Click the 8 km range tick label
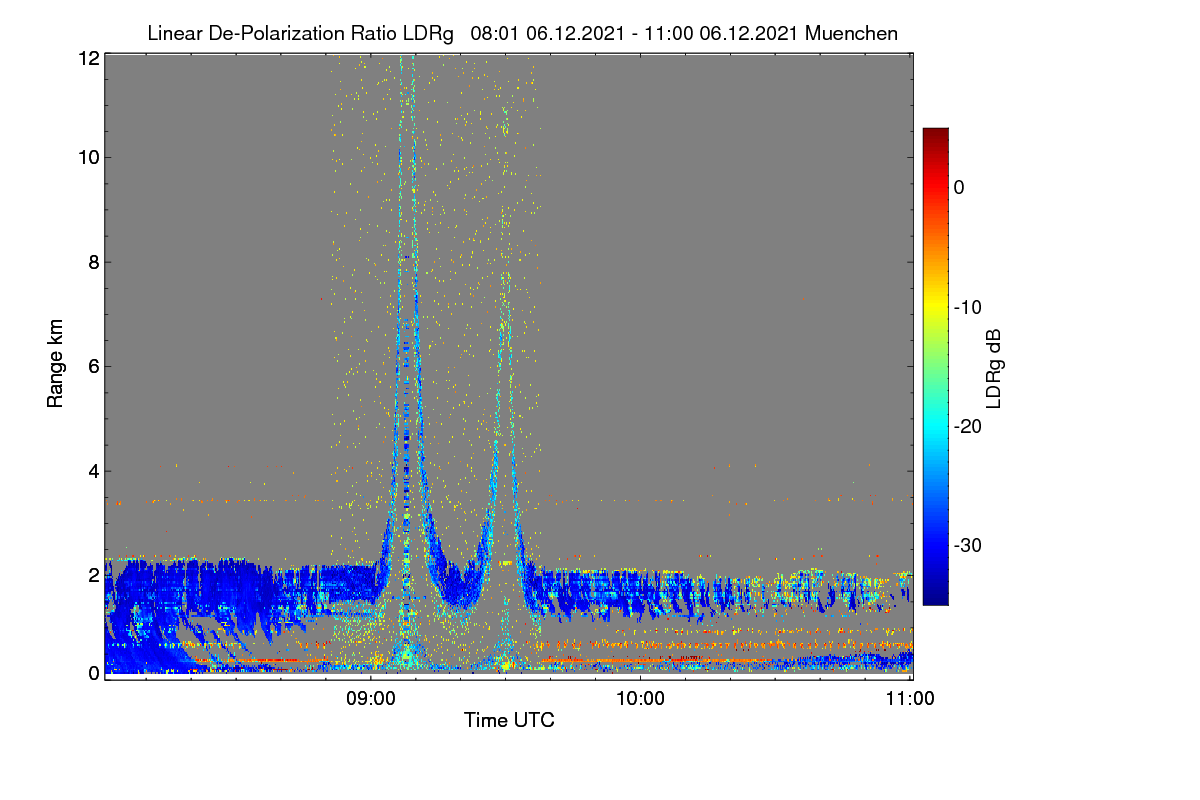 pyautogui.click(x=94, y=262)
